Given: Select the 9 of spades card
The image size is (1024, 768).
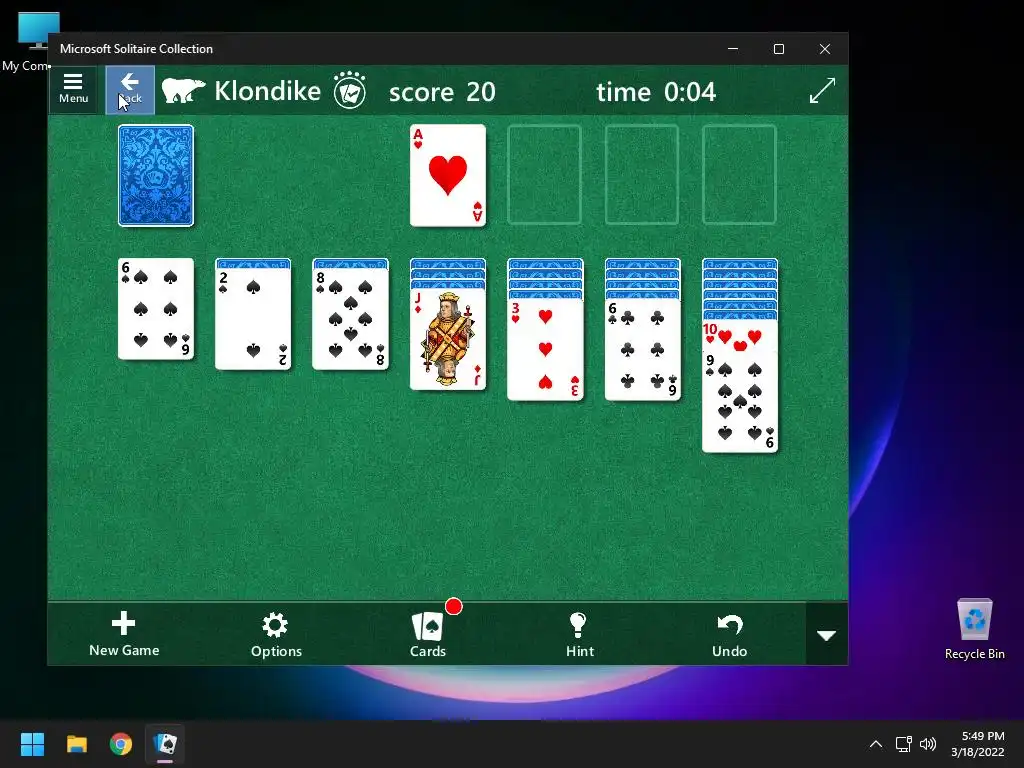Looking at the screenshot, I should [740, 402].
